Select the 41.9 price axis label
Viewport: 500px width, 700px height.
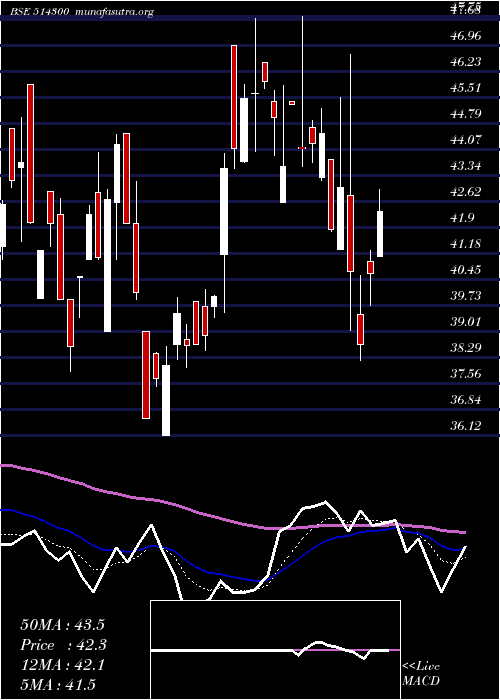point(462,218)
